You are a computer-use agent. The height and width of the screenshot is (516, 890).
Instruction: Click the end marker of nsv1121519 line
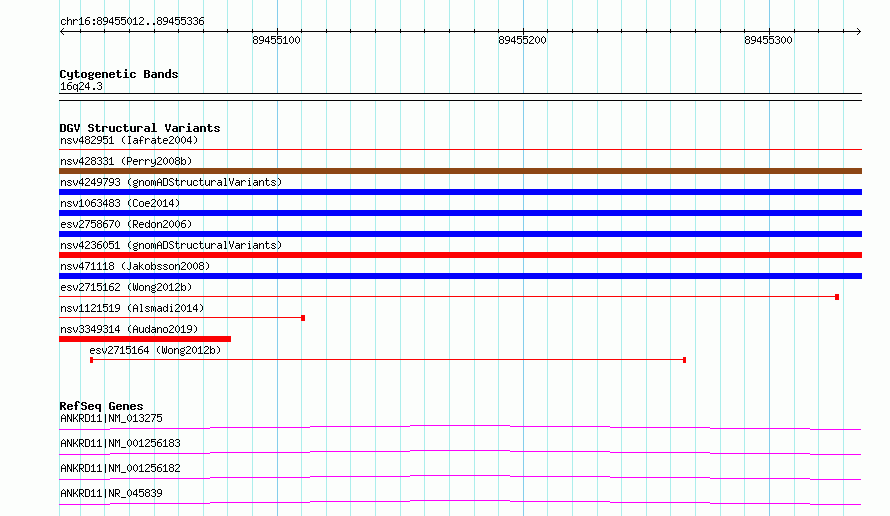coord(303,318)
